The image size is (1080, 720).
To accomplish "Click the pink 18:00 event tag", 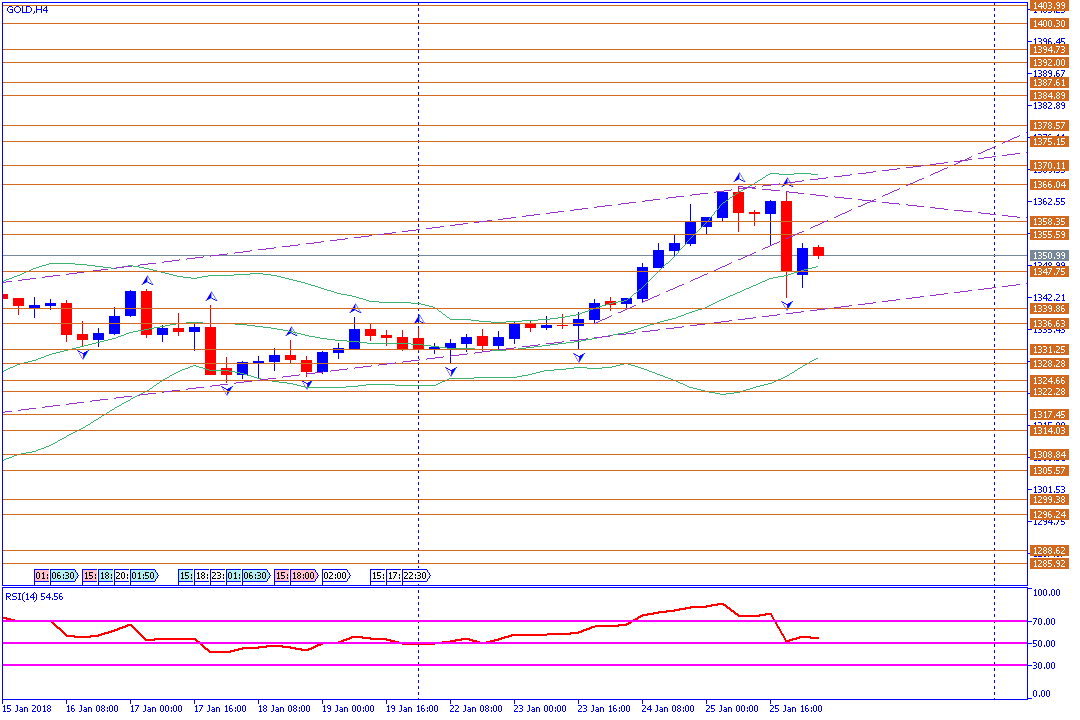I will [304, 576].
